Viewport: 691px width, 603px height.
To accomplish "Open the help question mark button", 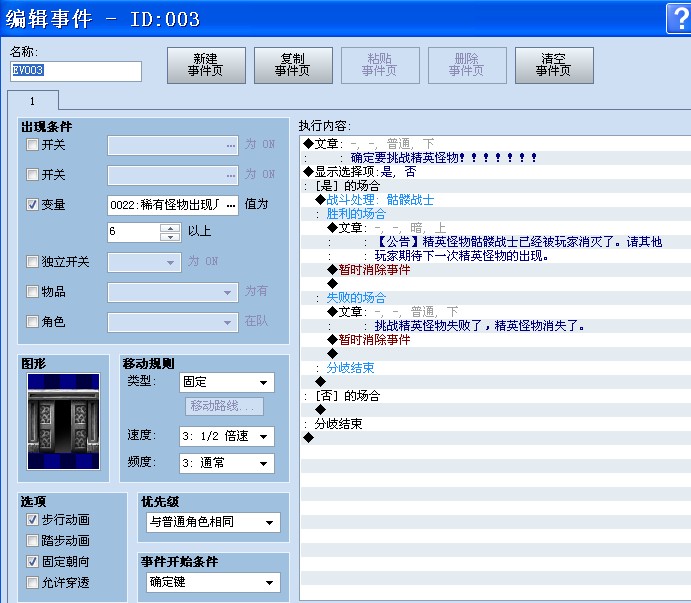I will tap(679, 19).
